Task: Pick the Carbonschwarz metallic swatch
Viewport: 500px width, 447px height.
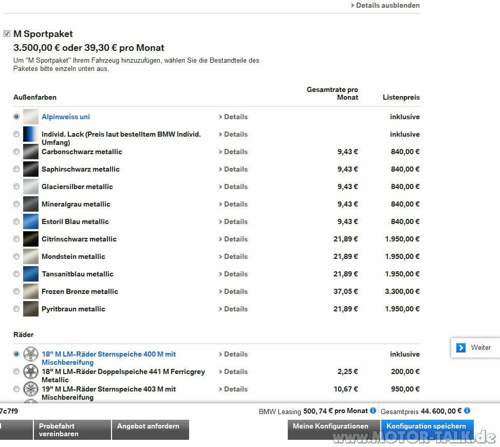Action: 31,152
